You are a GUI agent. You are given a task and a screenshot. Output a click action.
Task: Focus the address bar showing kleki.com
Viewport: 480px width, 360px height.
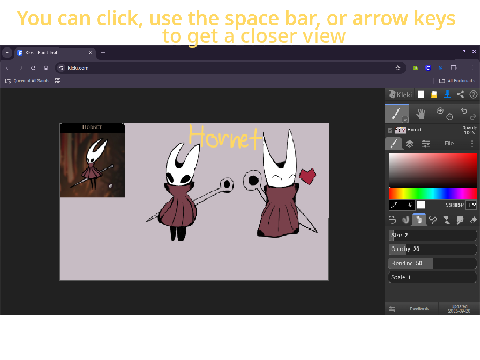point(230,68)
